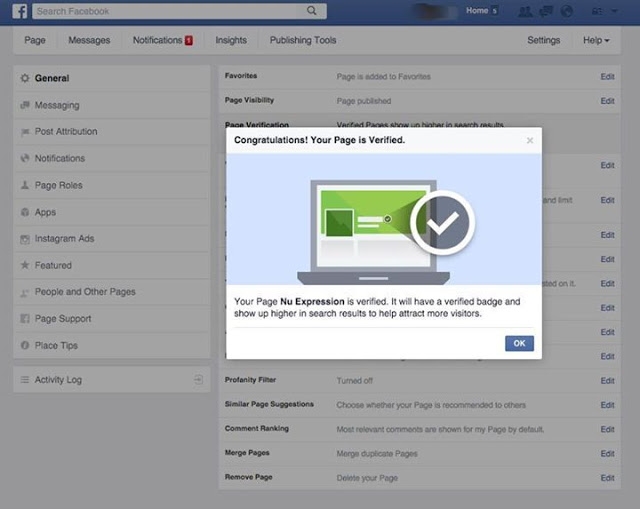Open the globe notifications icon
This screenshot has width=640, height=509.
[x=567, y=11]
